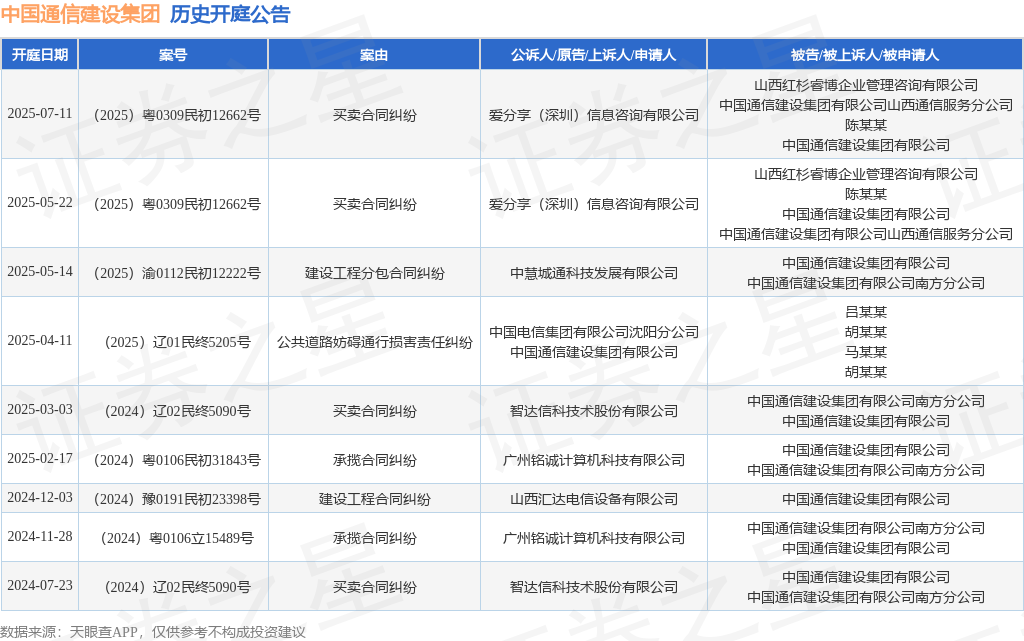1024x641 pixels.
Task: Select the date 2025-04-11
Action: (x=40, y=341)
